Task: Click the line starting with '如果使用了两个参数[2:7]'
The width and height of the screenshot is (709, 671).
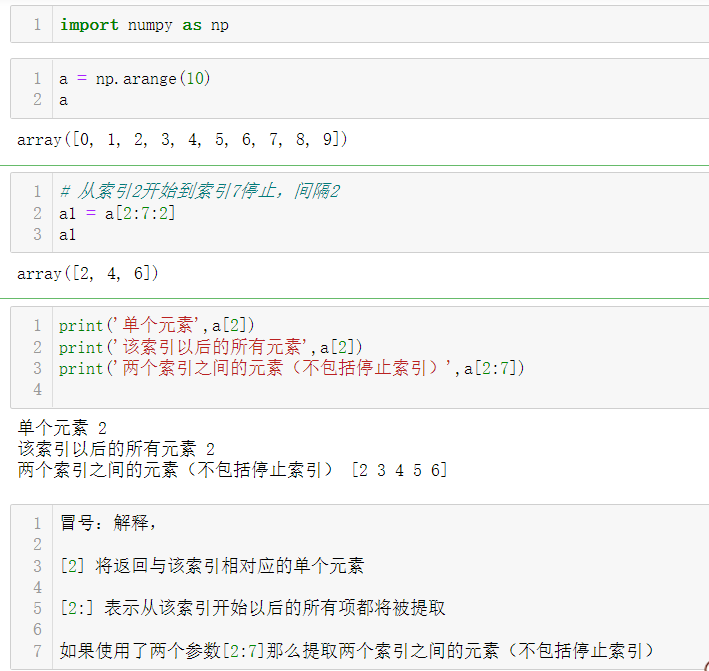Action: 357,651
